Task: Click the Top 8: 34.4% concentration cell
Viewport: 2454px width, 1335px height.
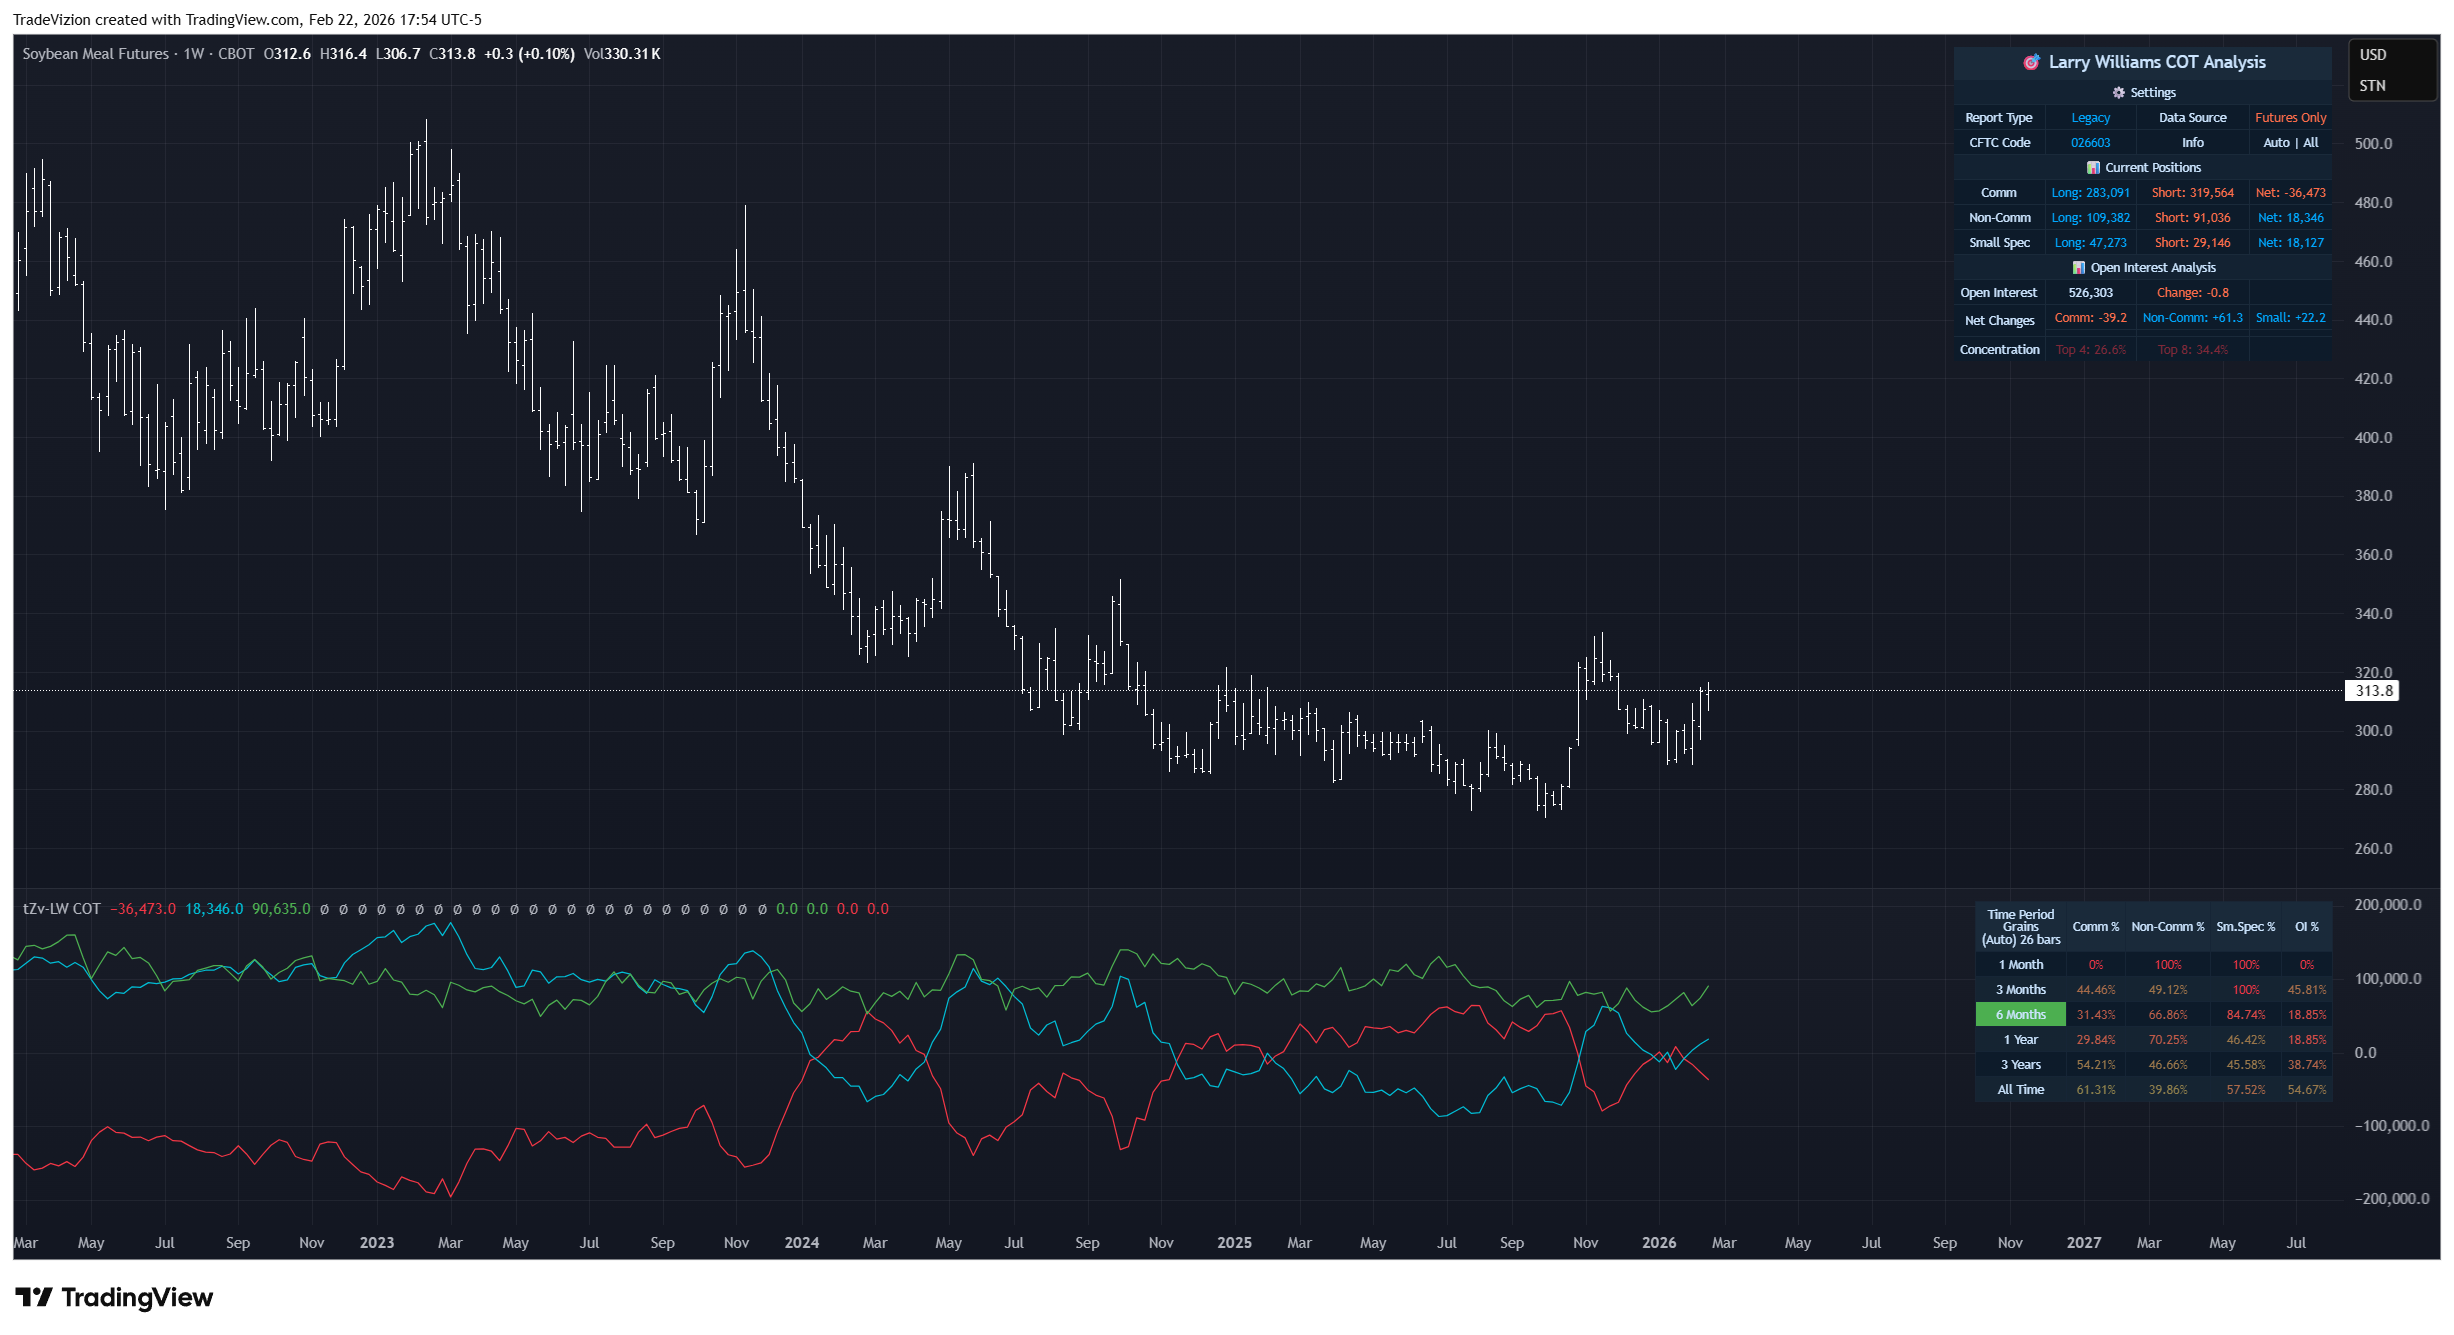Action: point(2192,349)
